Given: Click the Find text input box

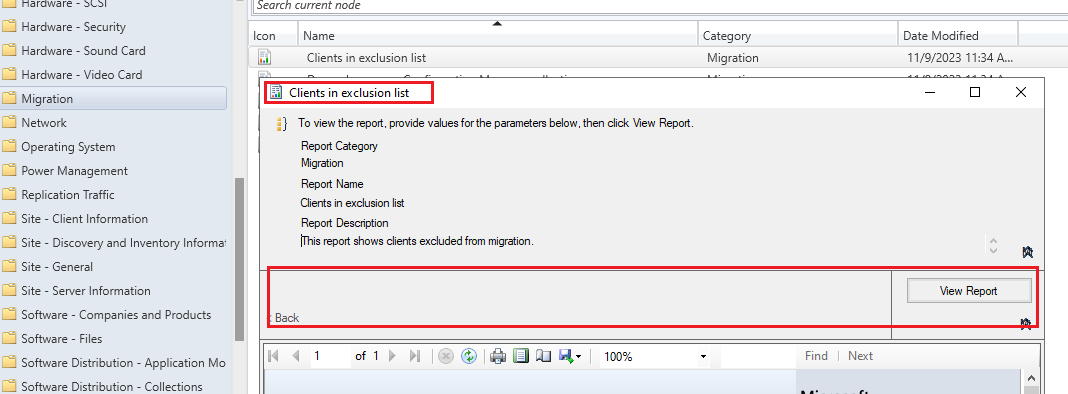Looking at the screenshot, I should 757,356.
